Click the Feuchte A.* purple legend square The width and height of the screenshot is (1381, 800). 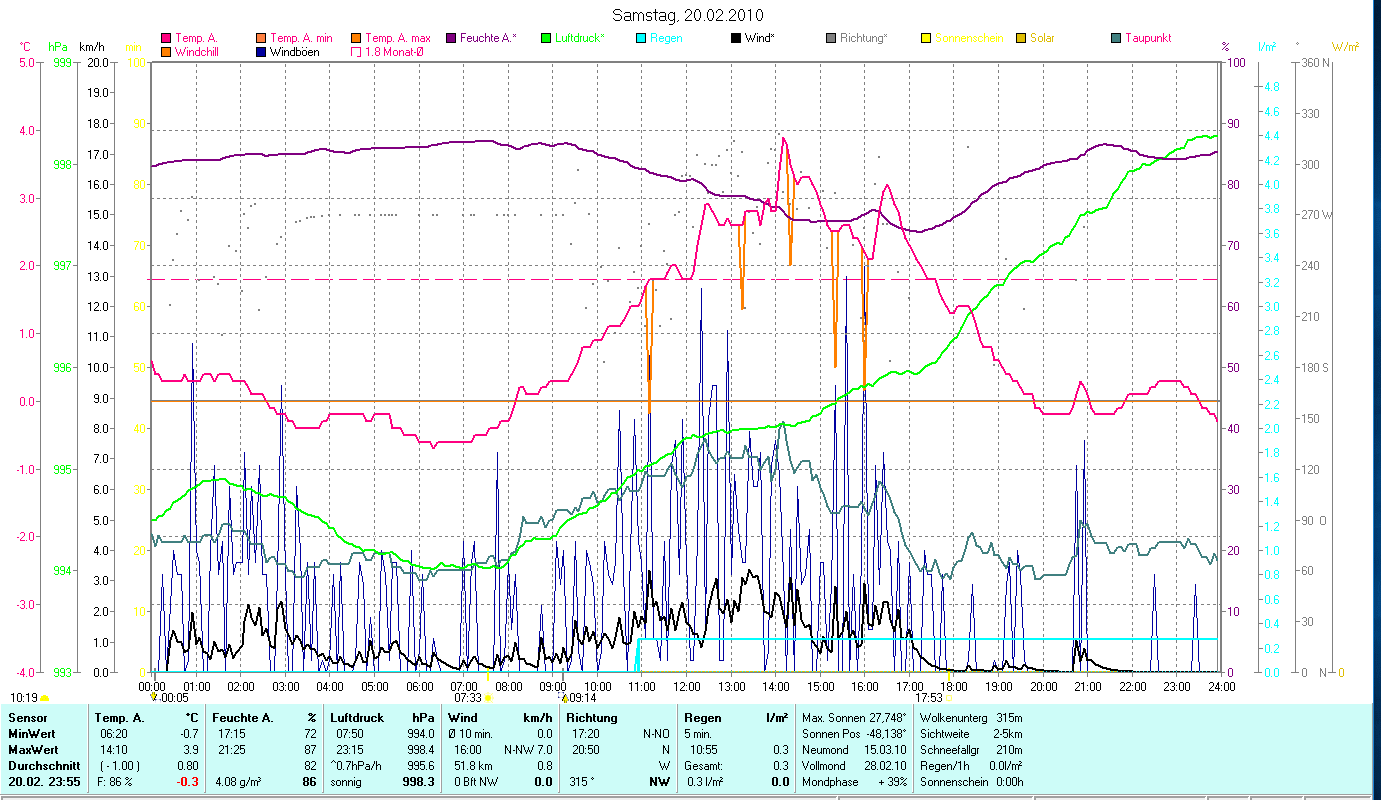[x=451, y=39]
